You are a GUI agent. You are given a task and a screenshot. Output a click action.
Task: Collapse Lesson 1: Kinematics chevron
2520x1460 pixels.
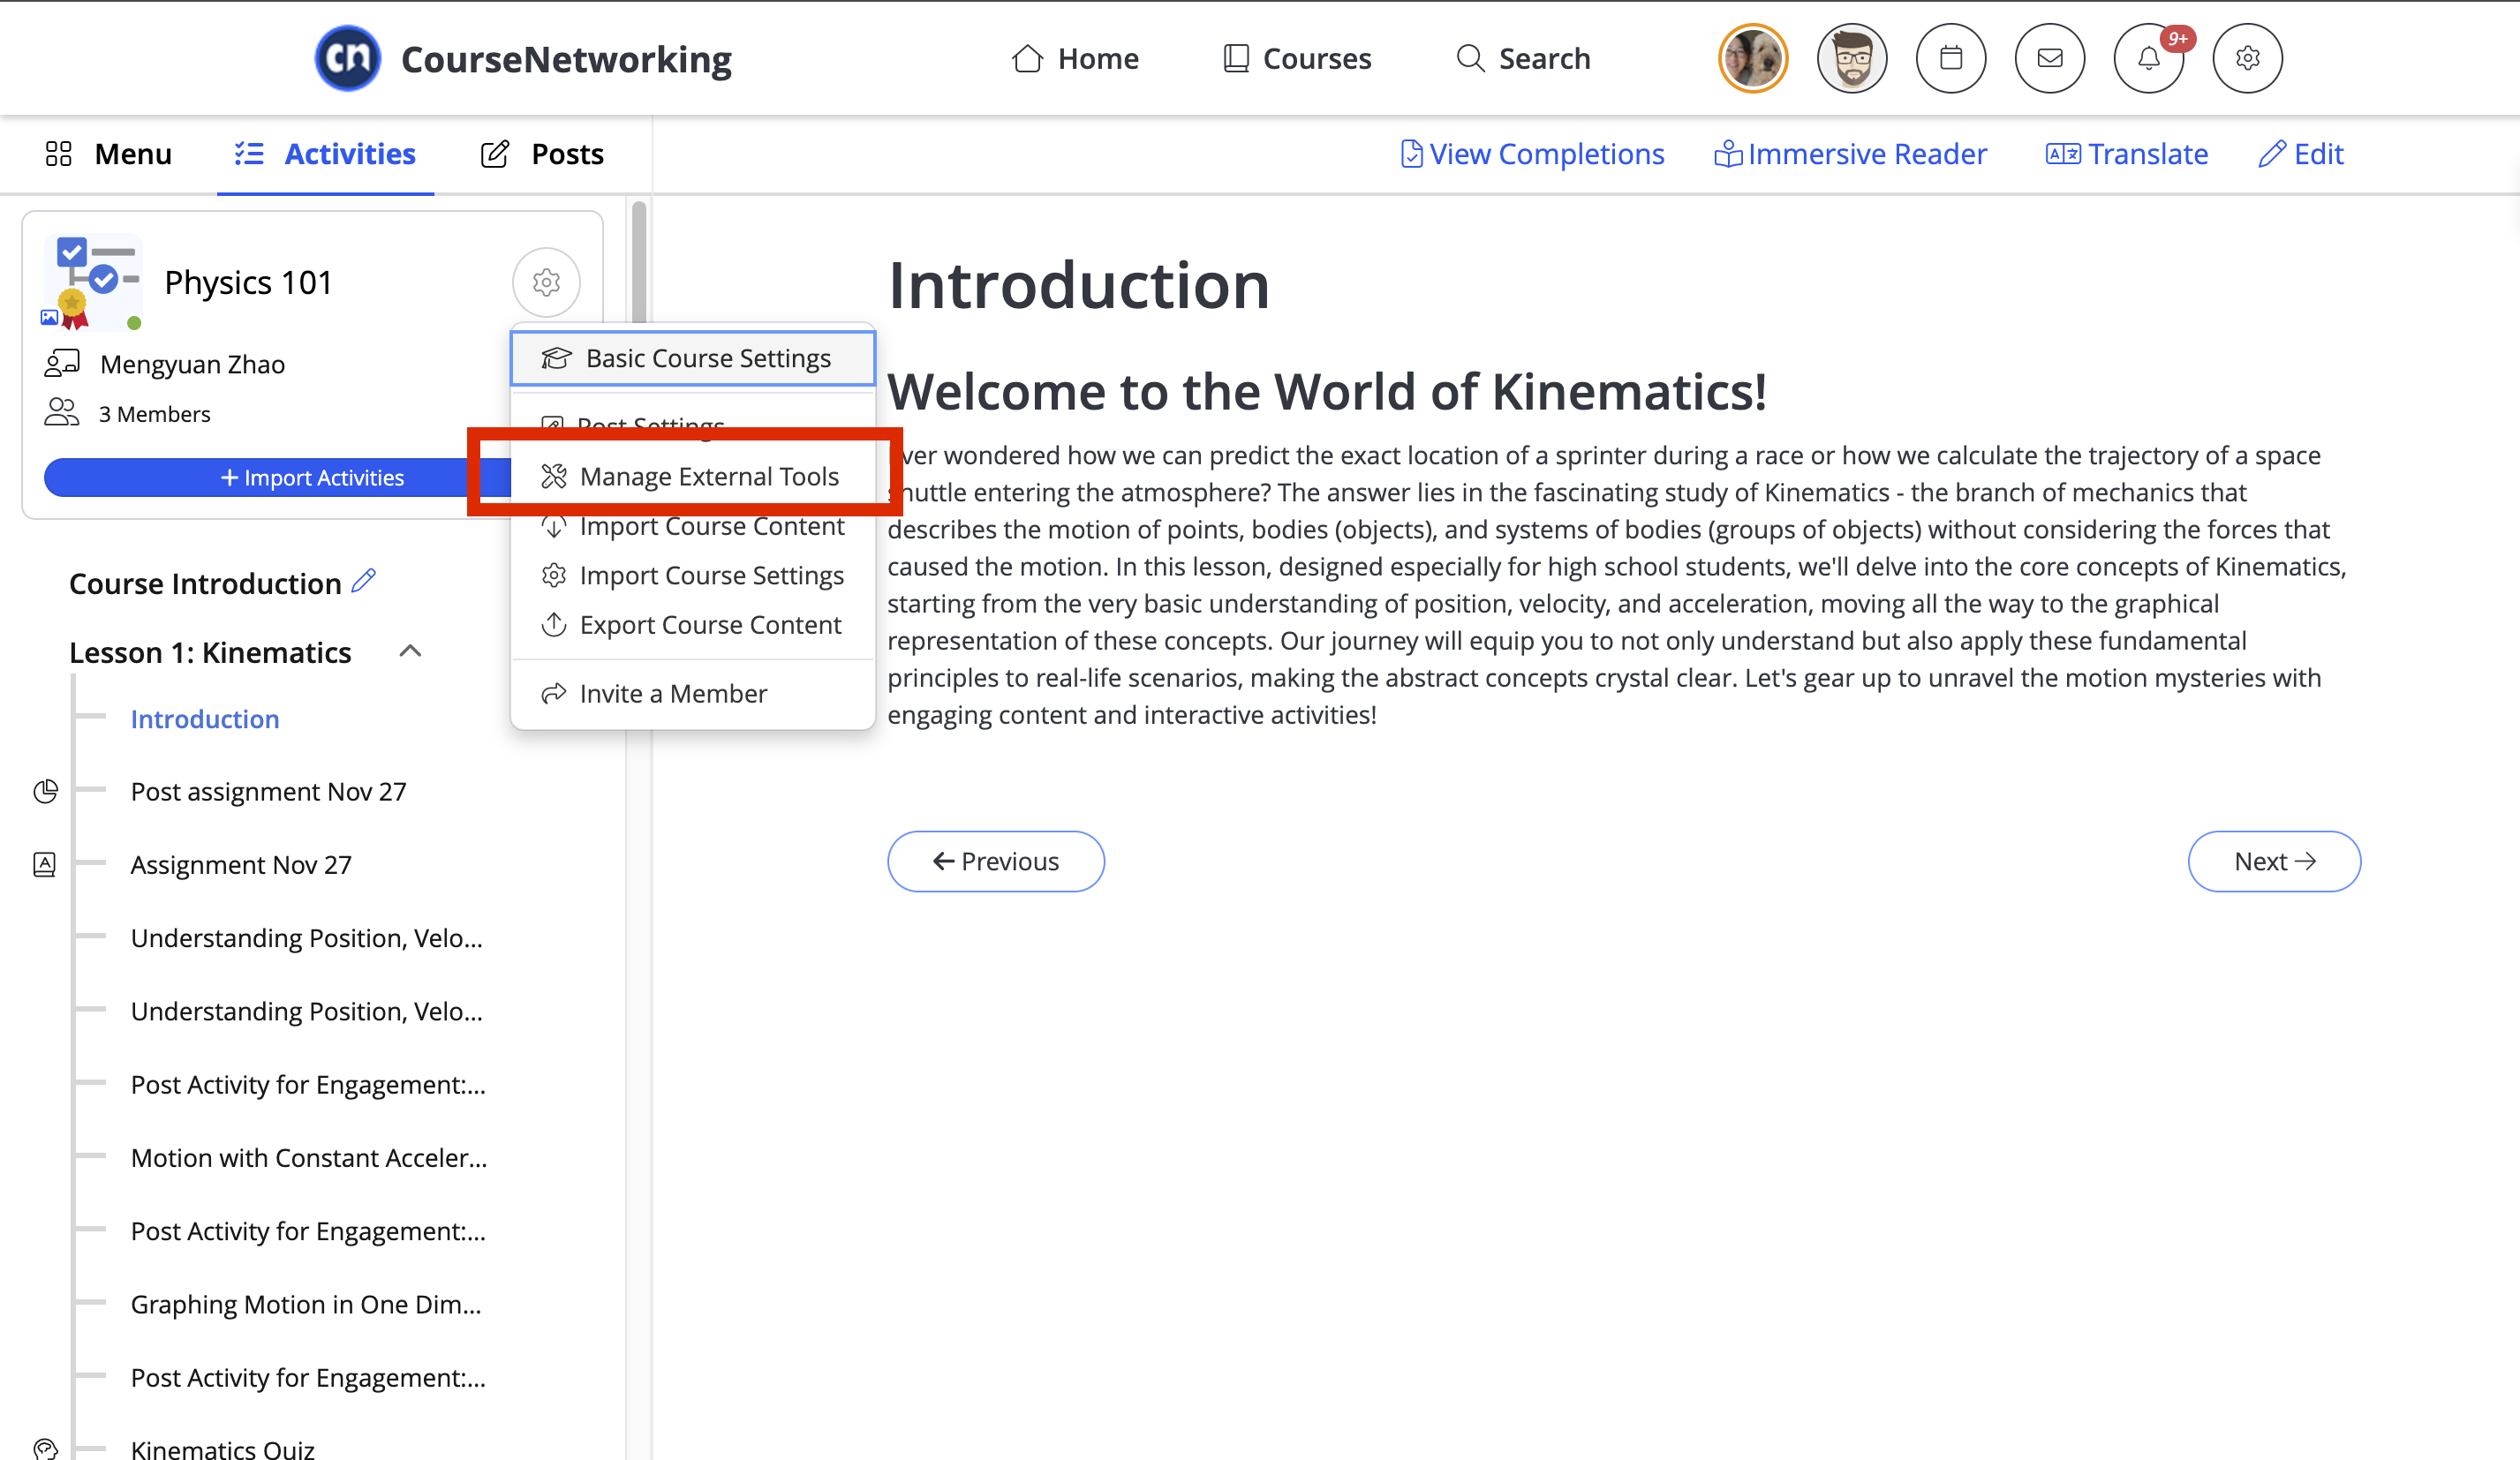click(x=410, y=651)
